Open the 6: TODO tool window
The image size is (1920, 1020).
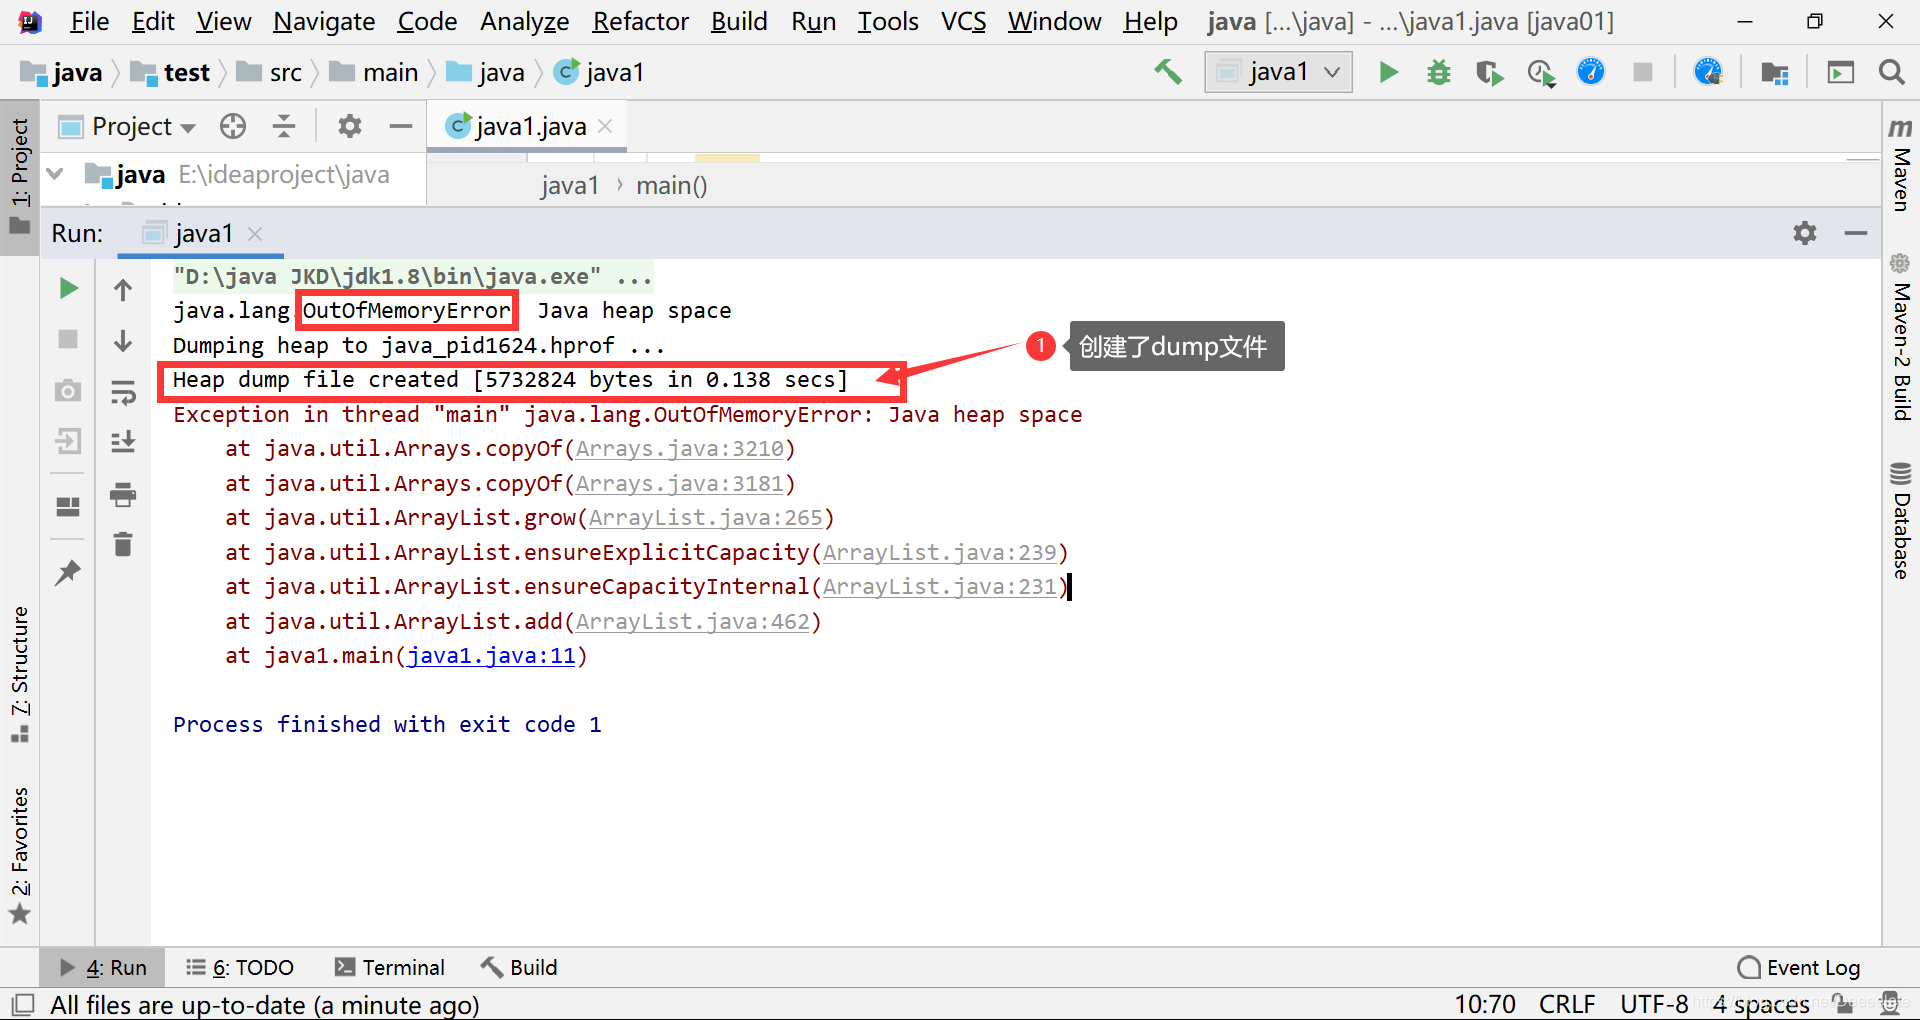[x=240, y=967]
